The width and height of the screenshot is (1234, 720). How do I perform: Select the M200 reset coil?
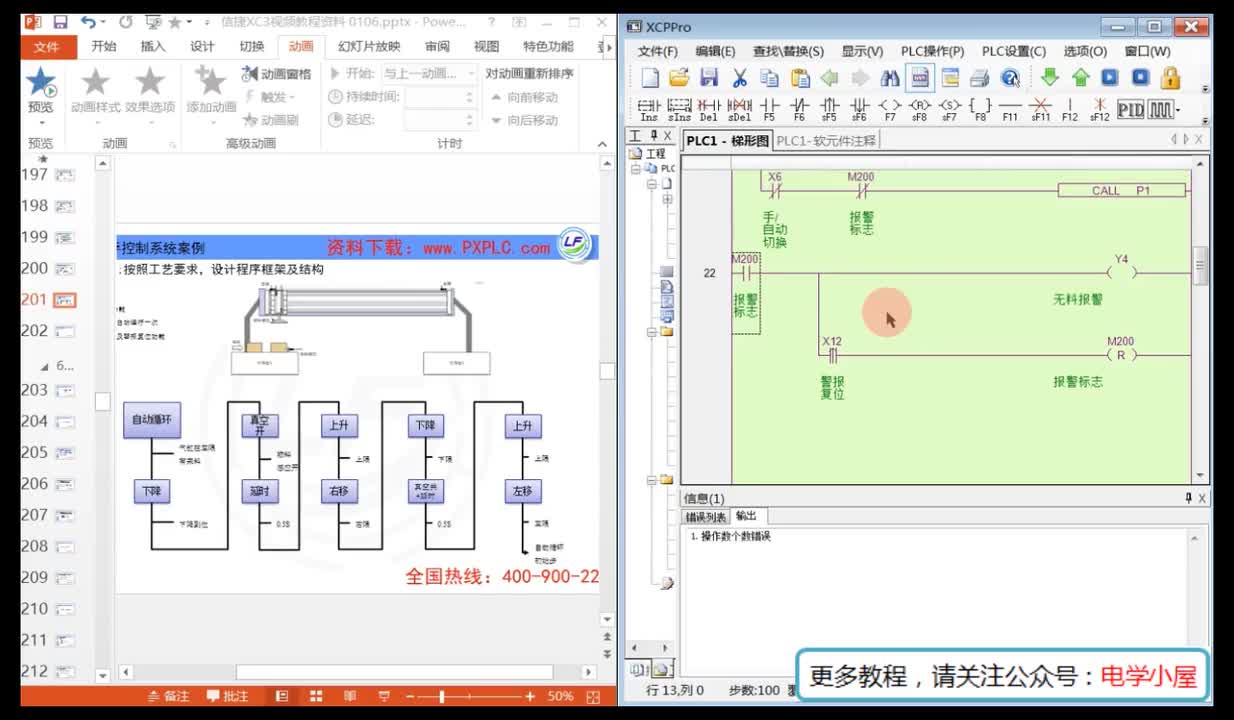[x=1121, y=354]
